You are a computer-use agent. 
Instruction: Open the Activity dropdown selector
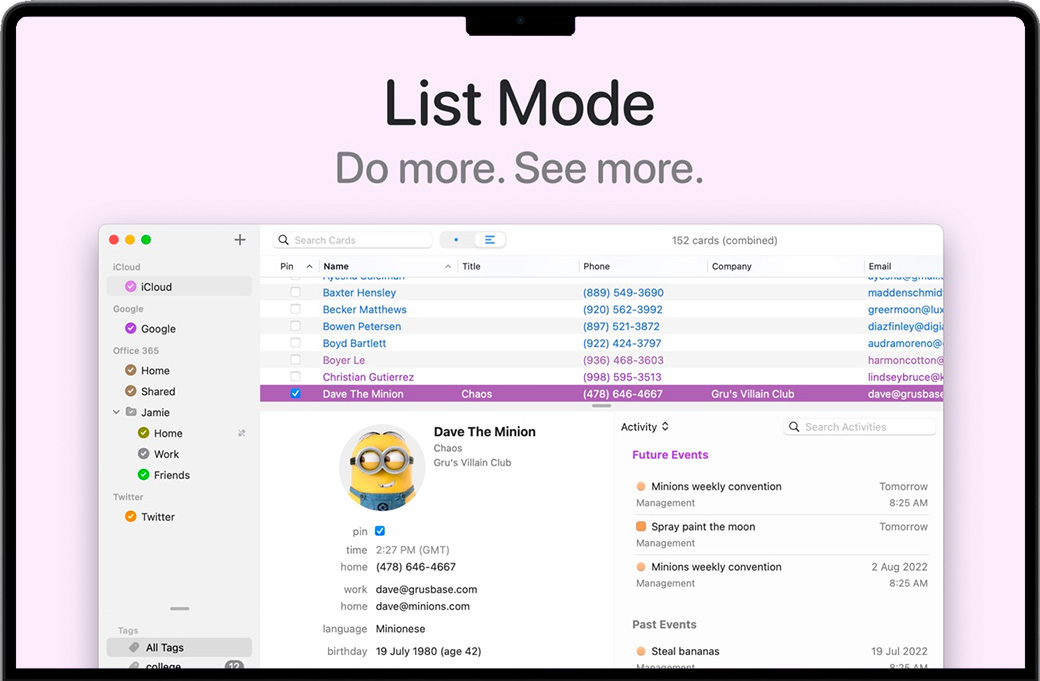pos(645,427)
